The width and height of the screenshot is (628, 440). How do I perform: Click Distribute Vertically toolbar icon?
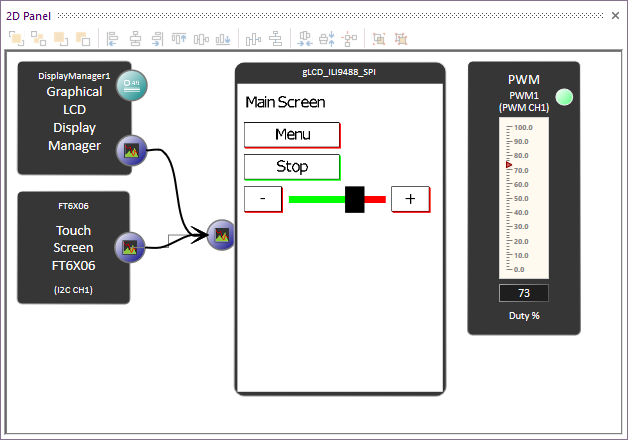(276, 39)
